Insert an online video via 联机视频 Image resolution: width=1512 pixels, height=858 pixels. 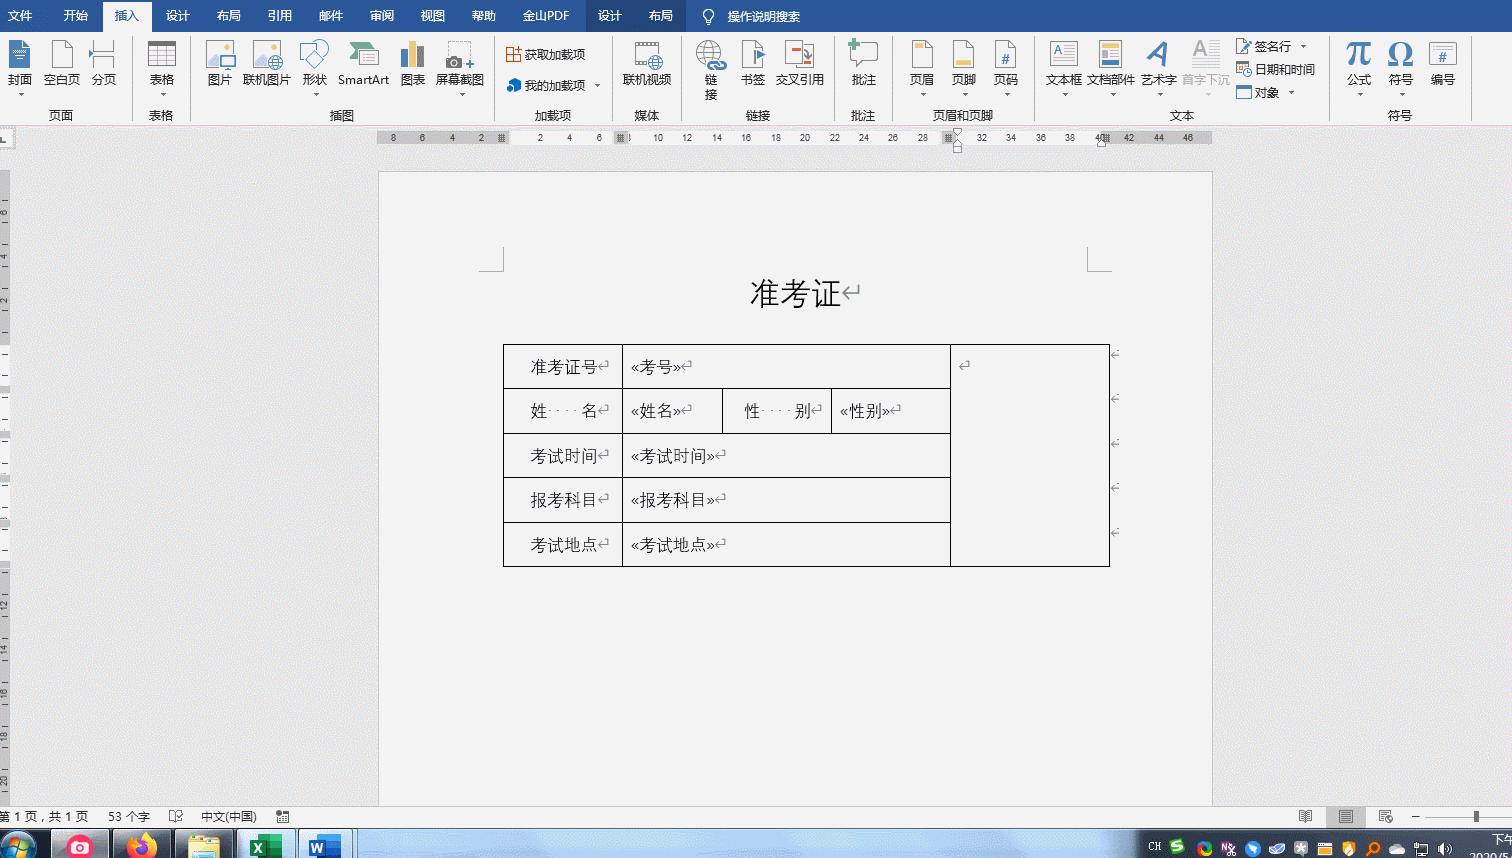click(x=647, y=67)
